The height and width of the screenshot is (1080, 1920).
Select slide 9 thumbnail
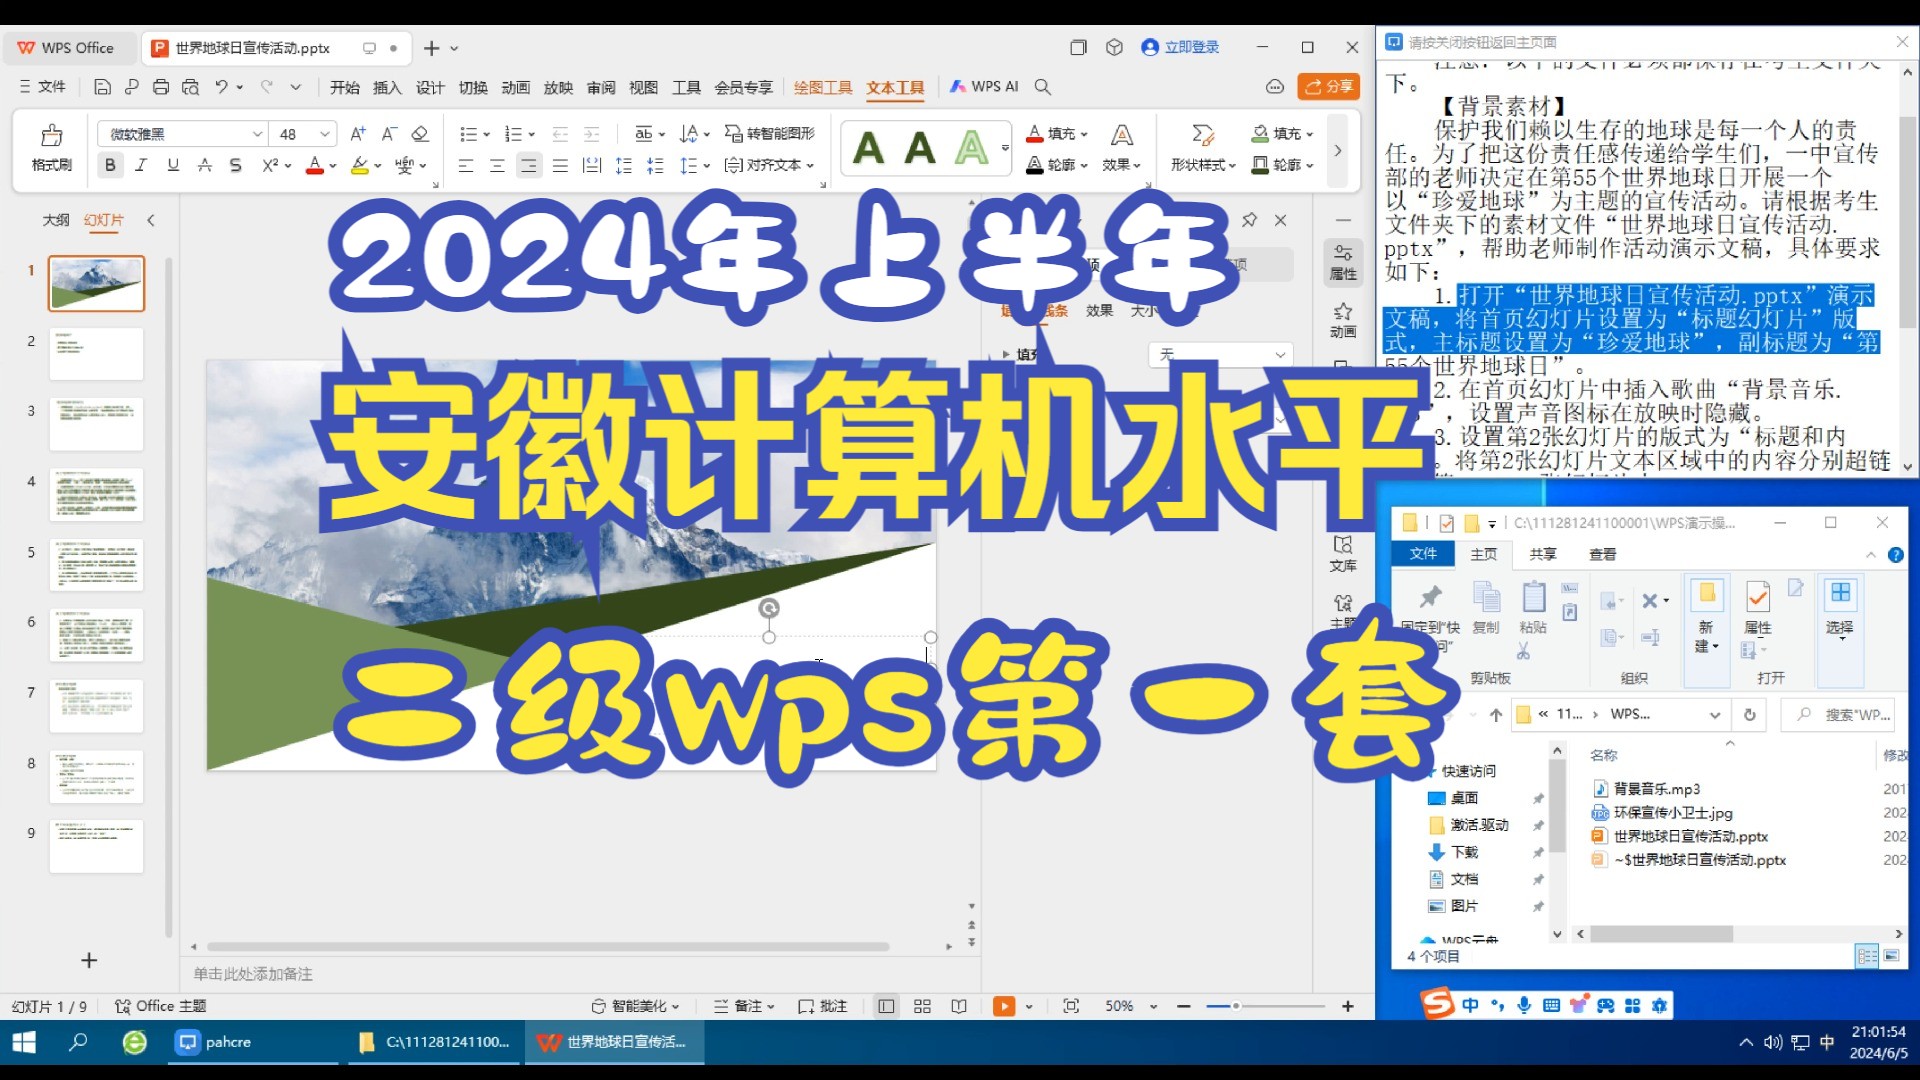coord(96,846)
